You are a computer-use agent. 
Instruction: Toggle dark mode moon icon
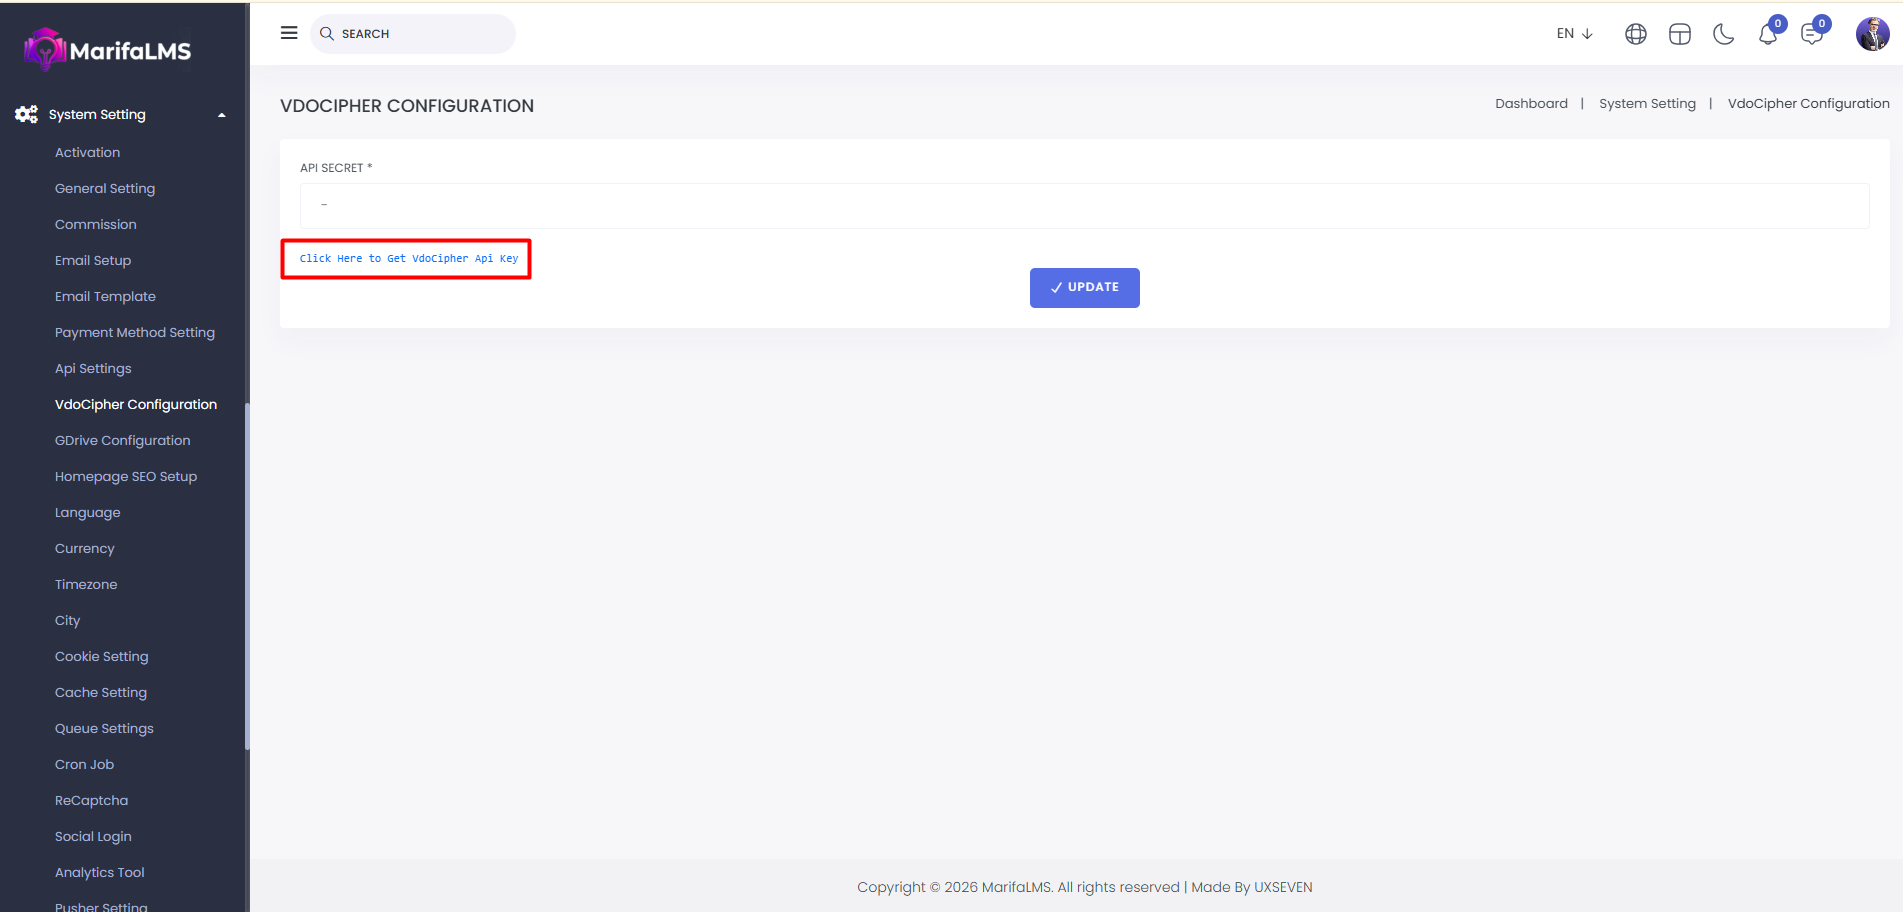click(x=1723, y=34)
